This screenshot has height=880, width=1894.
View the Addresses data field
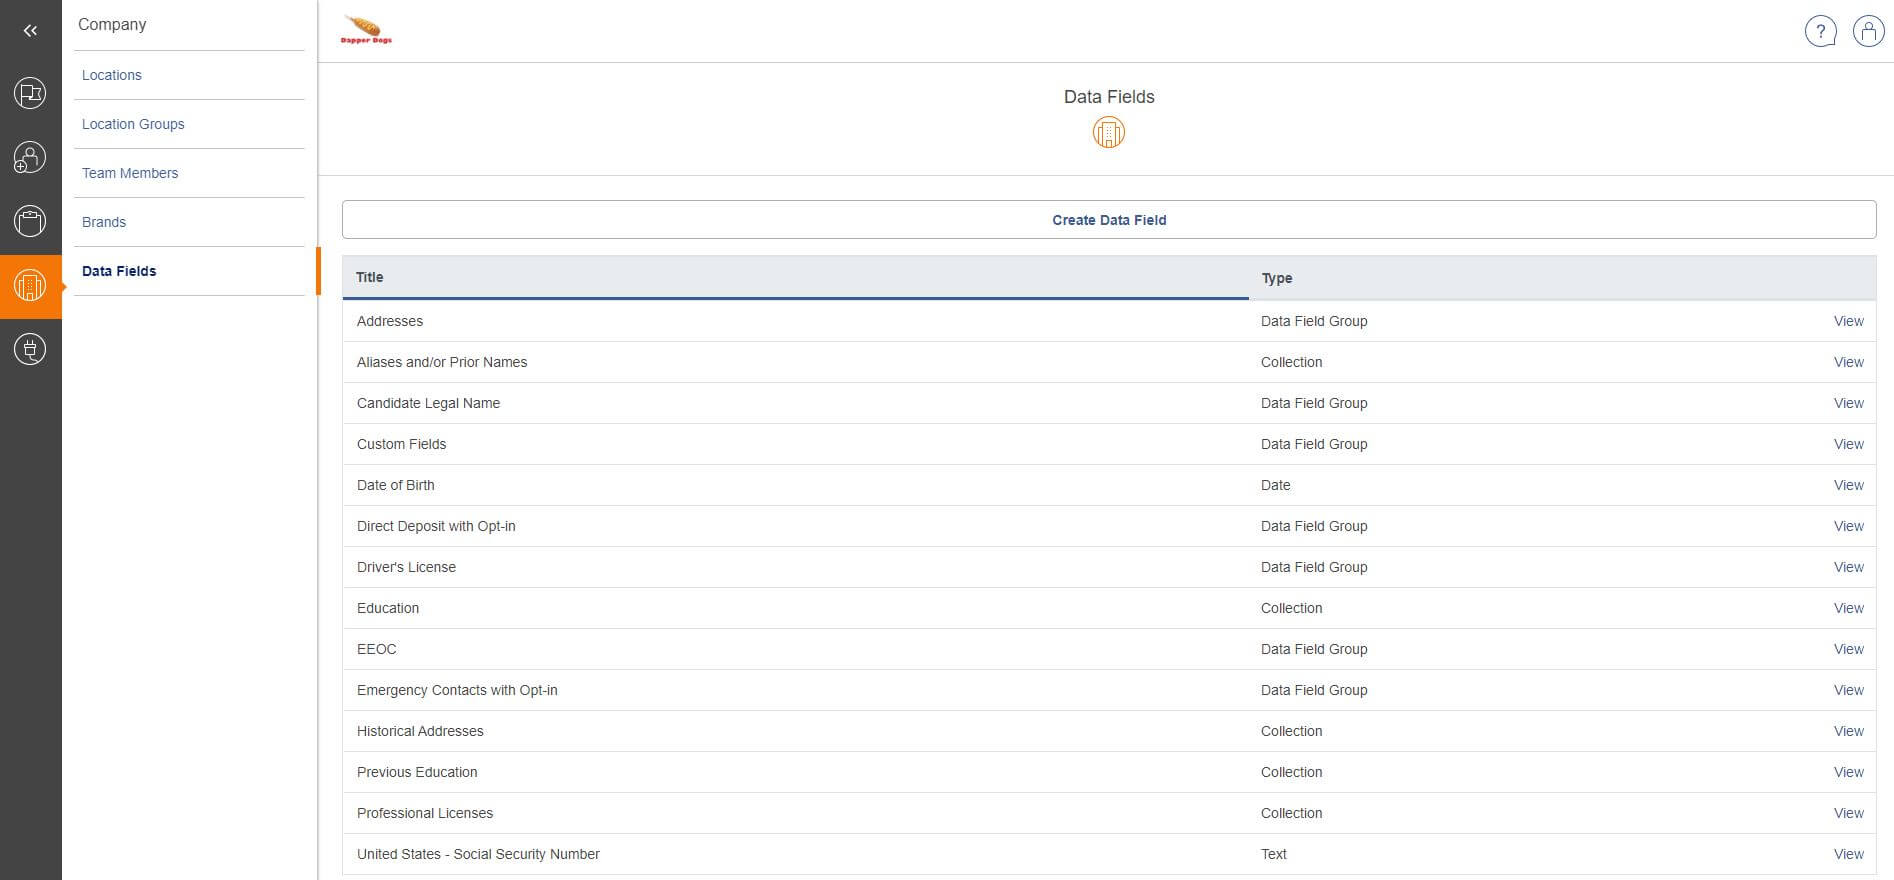(x=1848, y=321)
